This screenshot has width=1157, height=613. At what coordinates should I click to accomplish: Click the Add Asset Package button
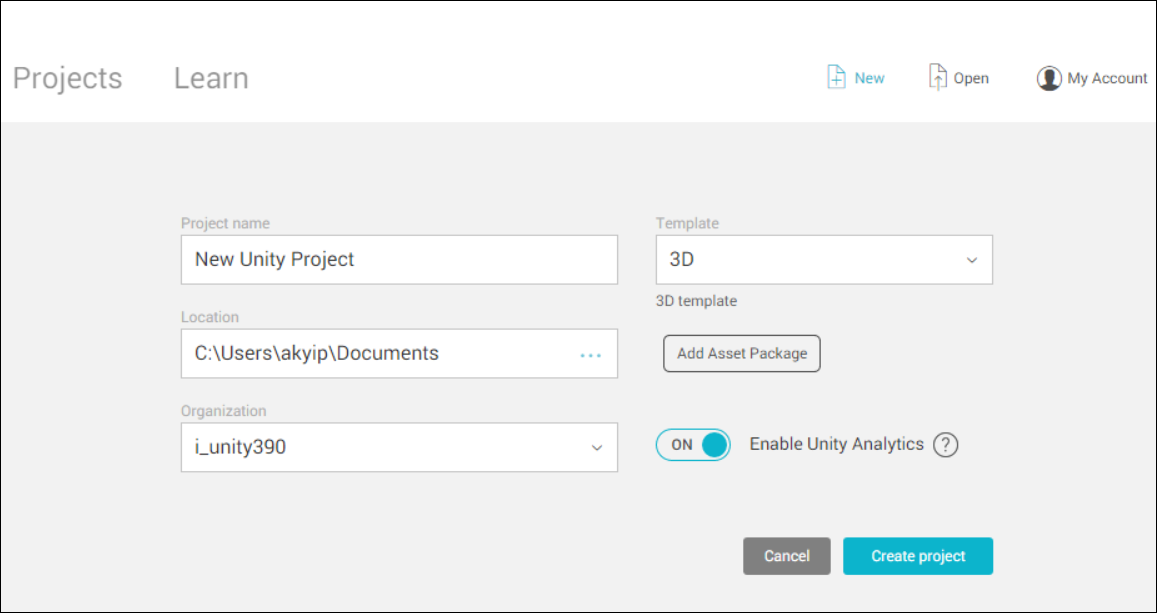[x=742, y=353]
